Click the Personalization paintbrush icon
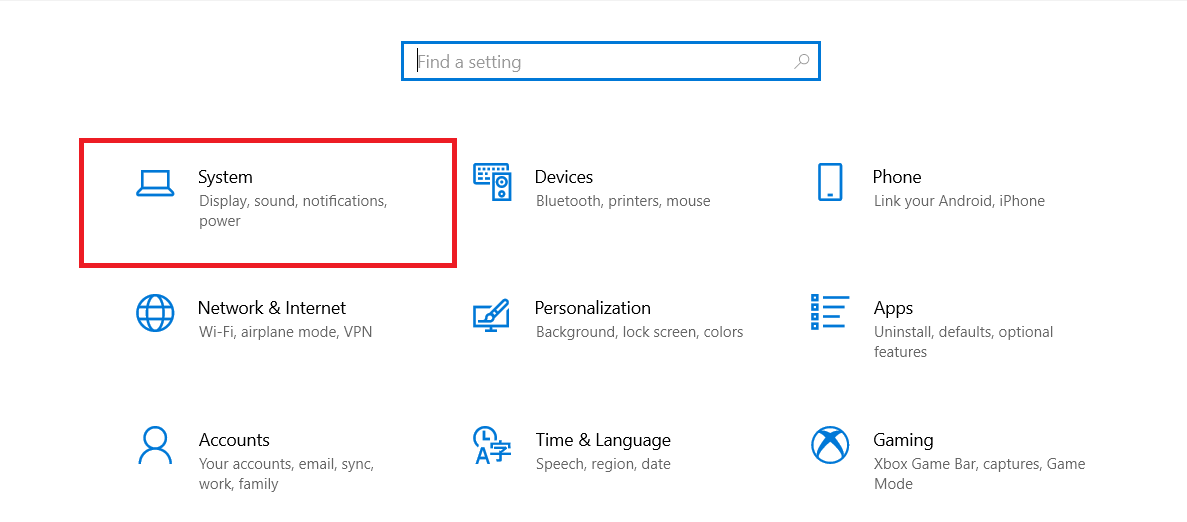This screenshot has width=1187, height=522. pyautogui.click(x=492, y=314)
